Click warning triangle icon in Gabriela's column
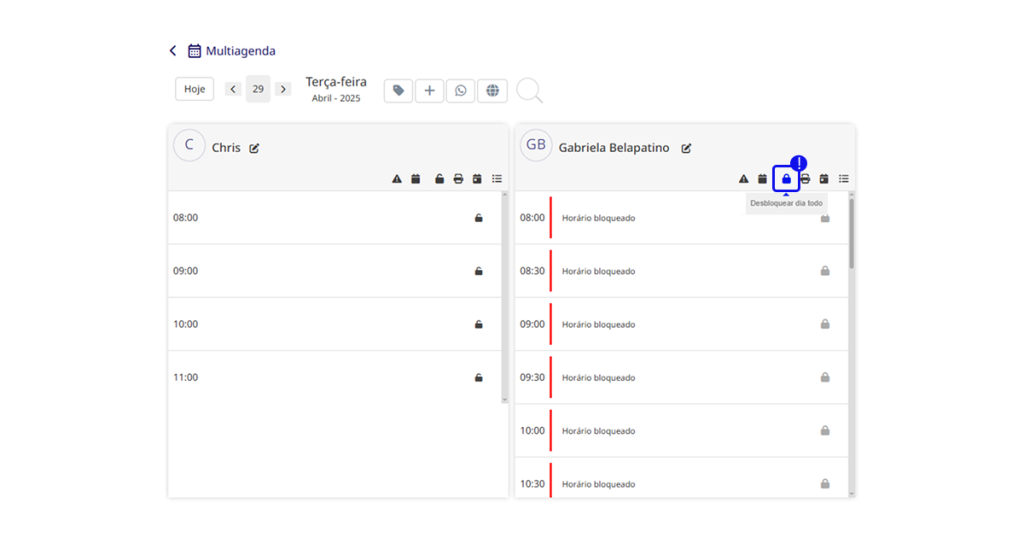This screenshot has height=538, width=1024. click(x=743, y=179)
